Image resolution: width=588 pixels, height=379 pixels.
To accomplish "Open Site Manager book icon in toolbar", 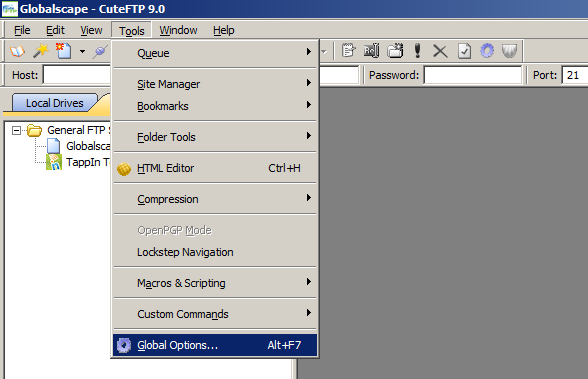I will click(x=17, y=51).
